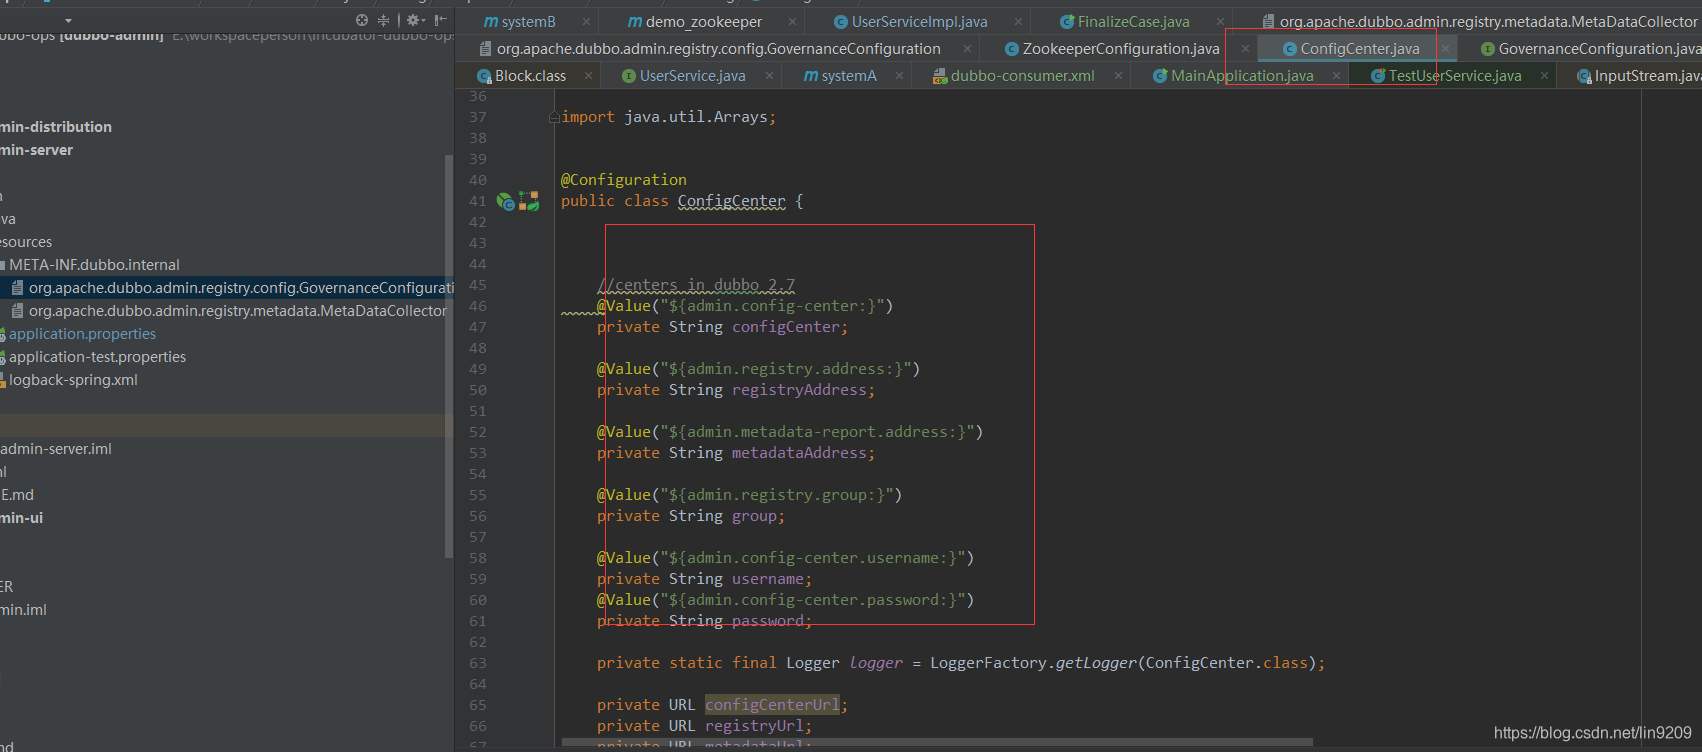Close the systemB tab
This screenshot has height=752, width=1702.
tap(586, 22)
